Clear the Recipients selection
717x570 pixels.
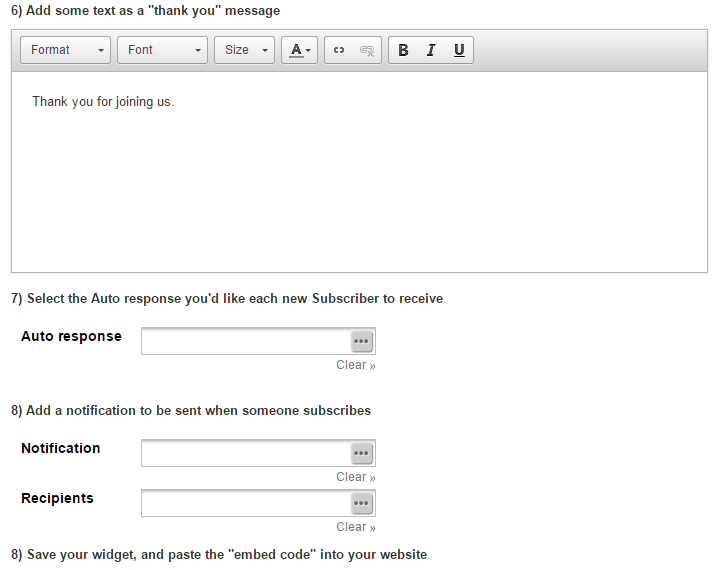[x=355, y=527]
